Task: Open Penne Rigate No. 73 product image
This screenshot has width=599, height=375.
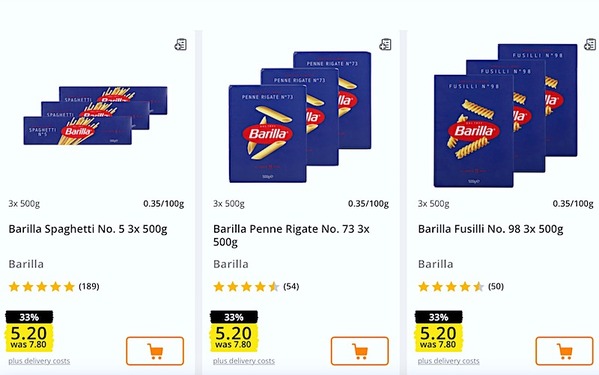Action: [x=300, y=117]
